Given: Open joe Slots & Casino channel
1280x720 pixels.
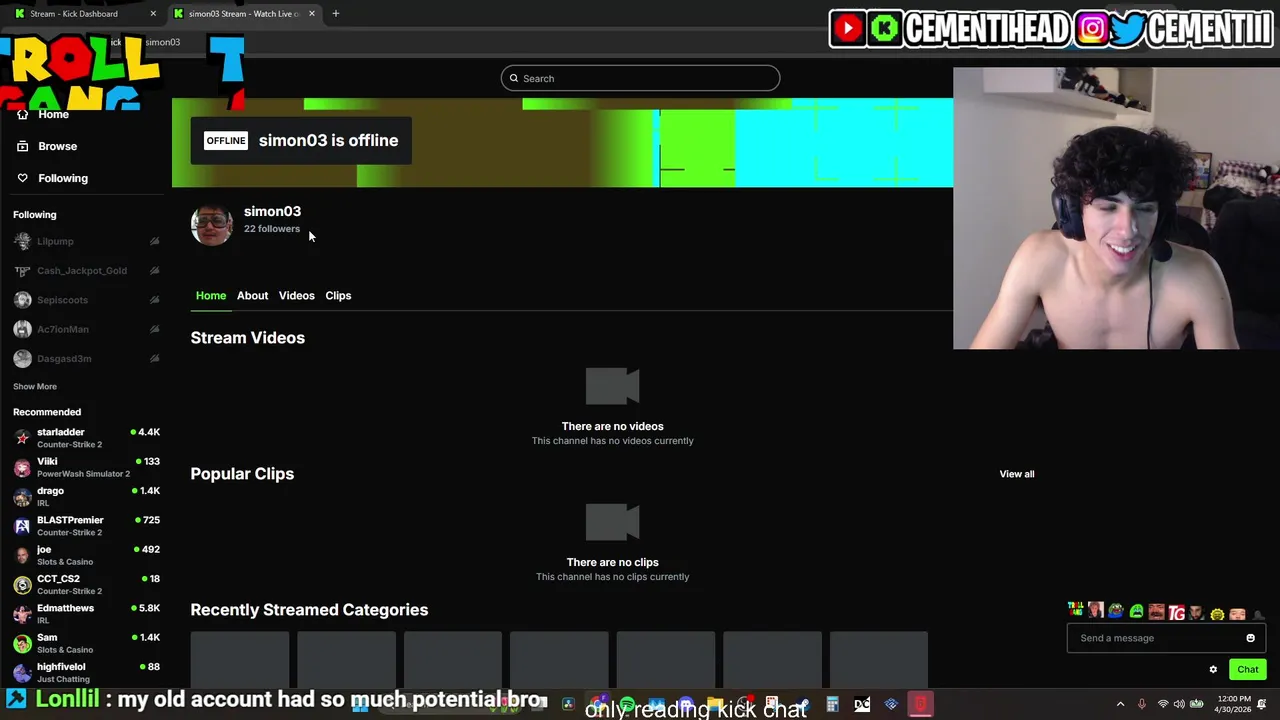Looking at the screenshot, I should click(86, 555).
